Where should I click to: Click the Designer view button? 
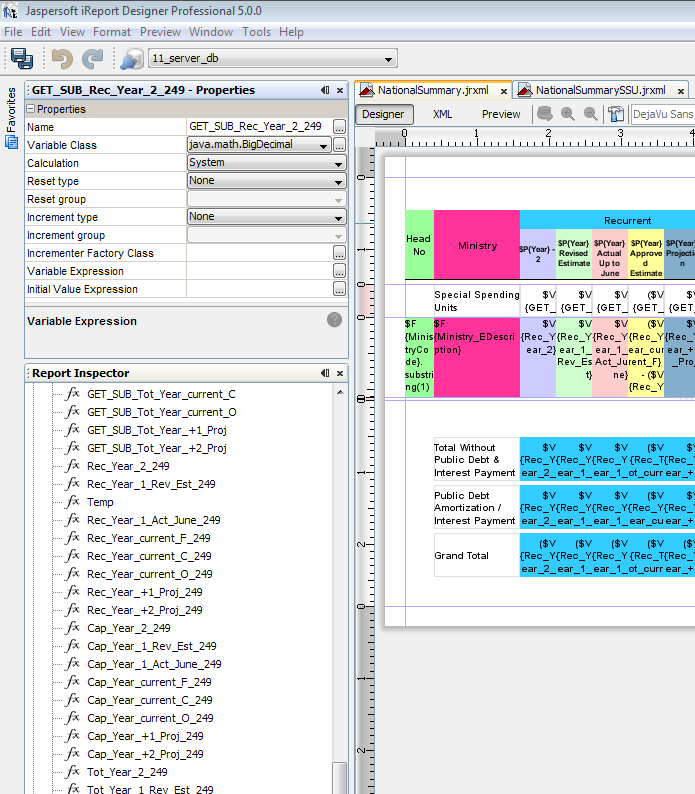pyautogui.click(x=383, y=114)
